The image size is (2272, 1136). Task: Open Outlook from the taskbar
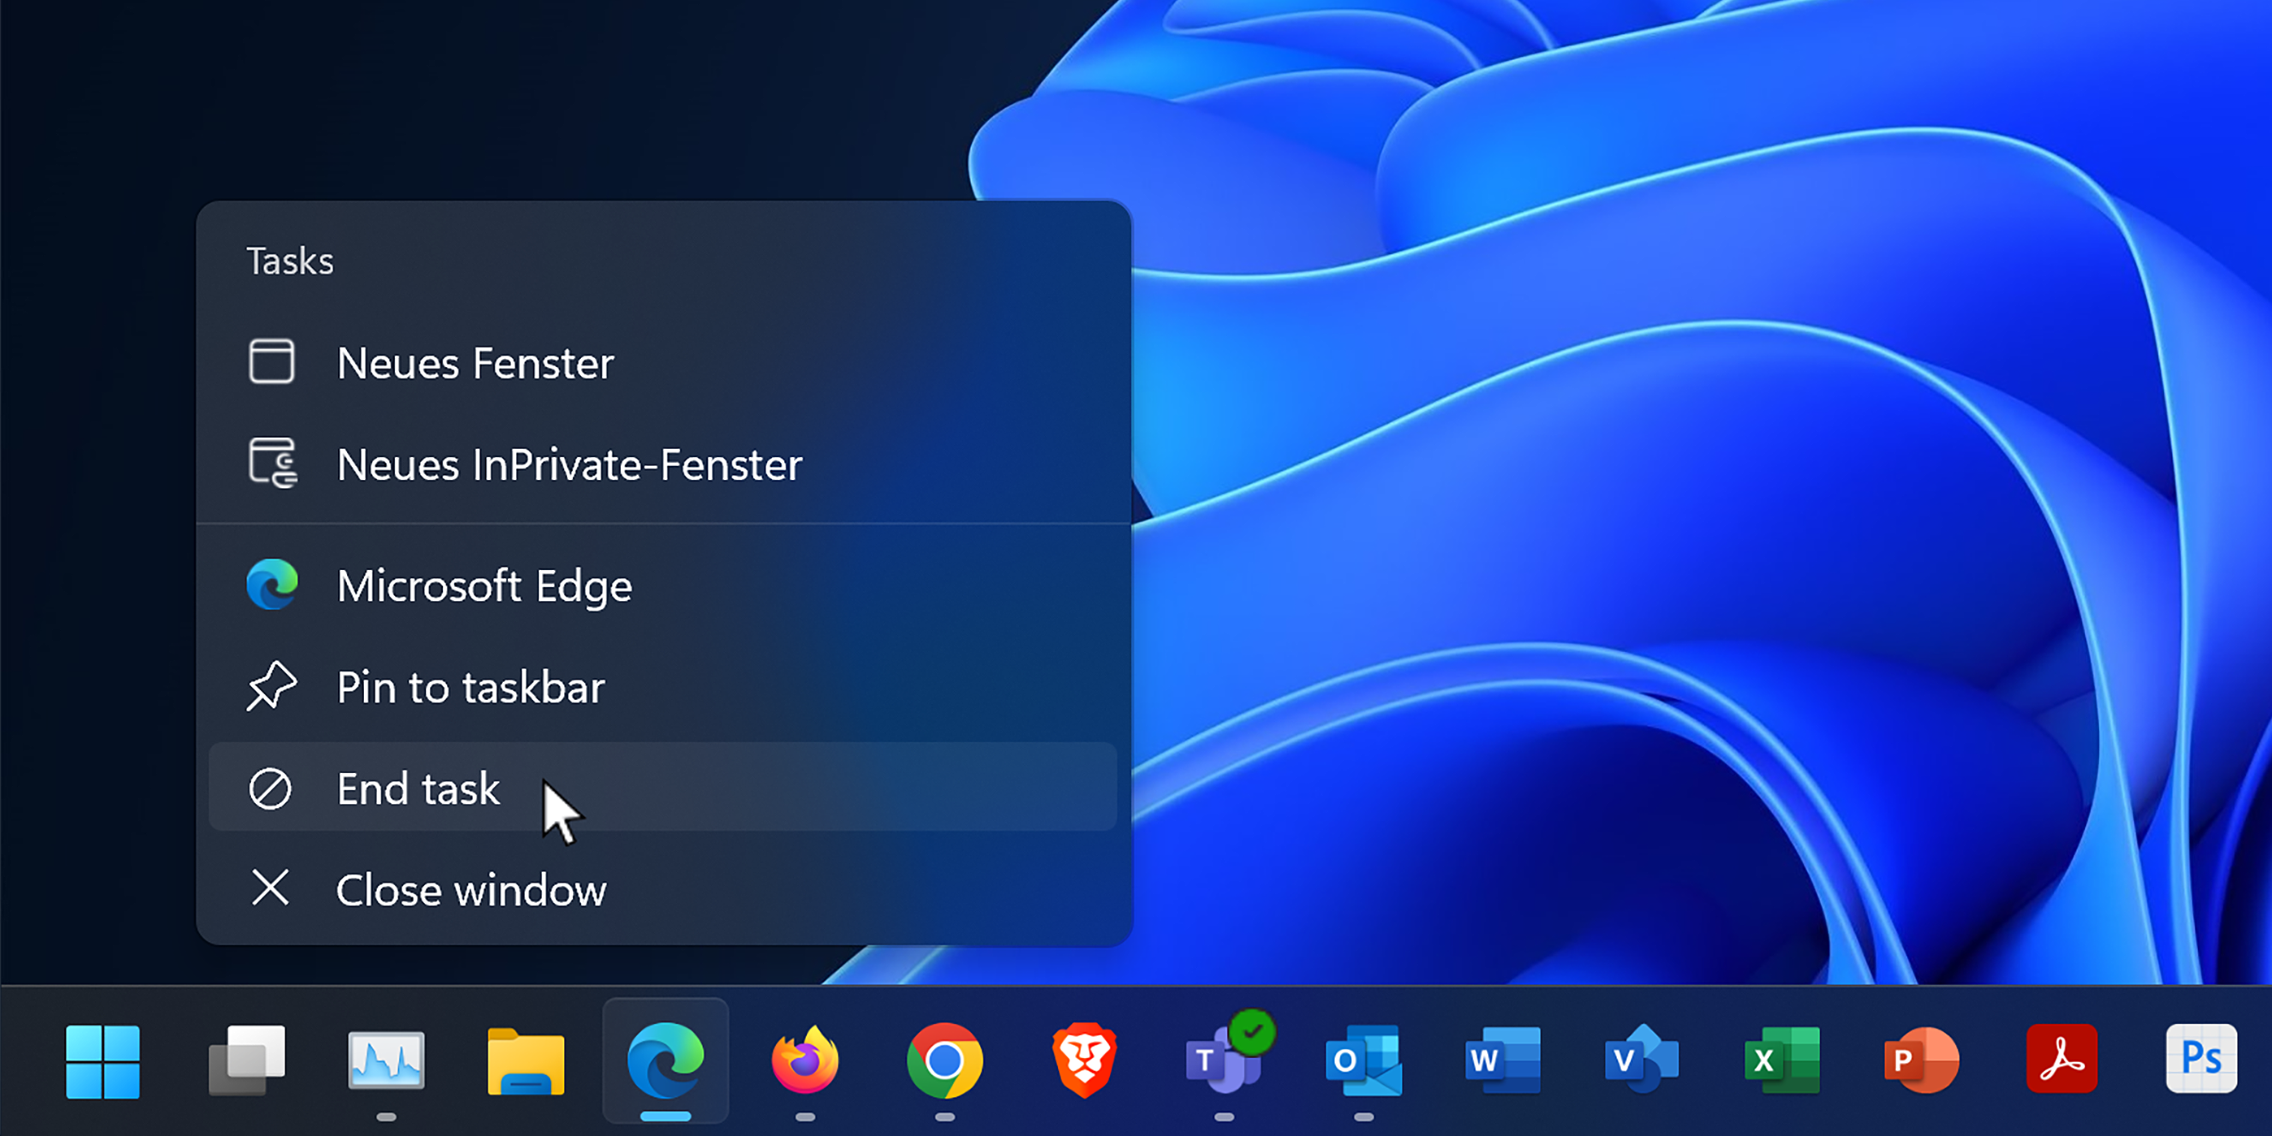click(1363, 1061)
